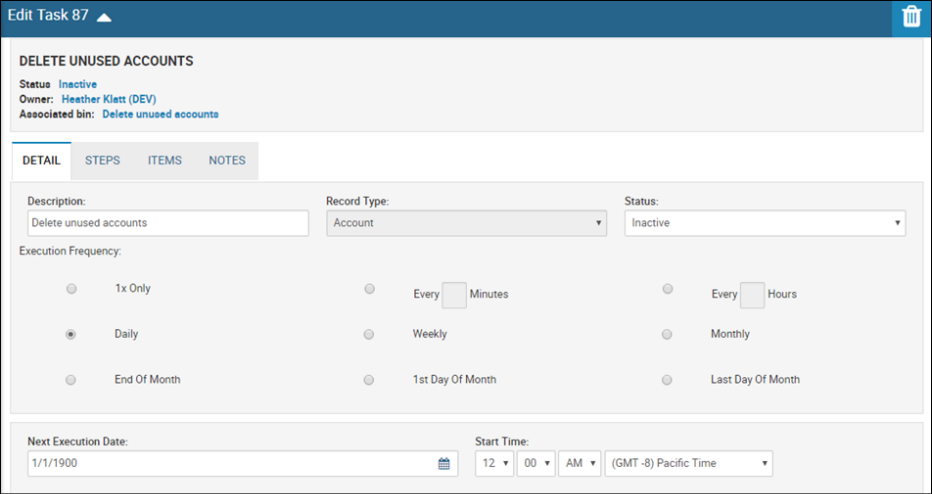Image resolution: width=932 pixels, height=494 pixels.
Task: Select the Daily frequency radio button
Action: [71, 335]
